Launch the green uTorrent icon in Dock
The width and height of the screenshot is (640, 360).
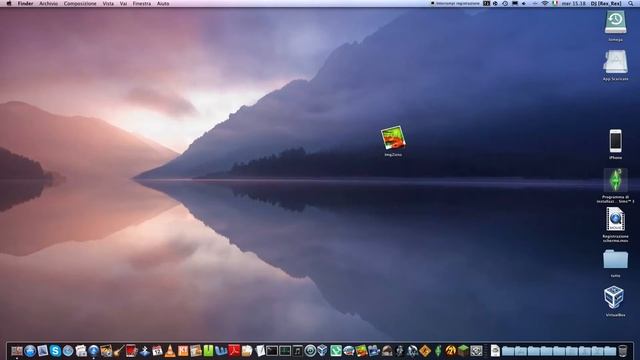pyautogui.click(x=208, y=351)
